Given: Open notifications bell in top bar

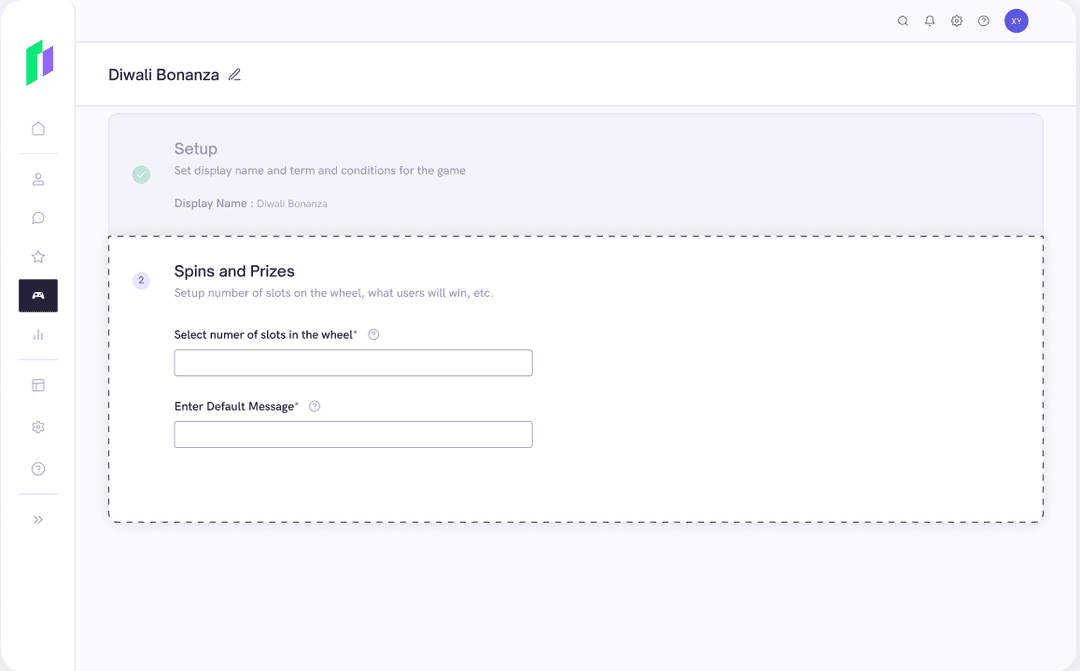Looking at the screenshot, I should tap(930, 21).
